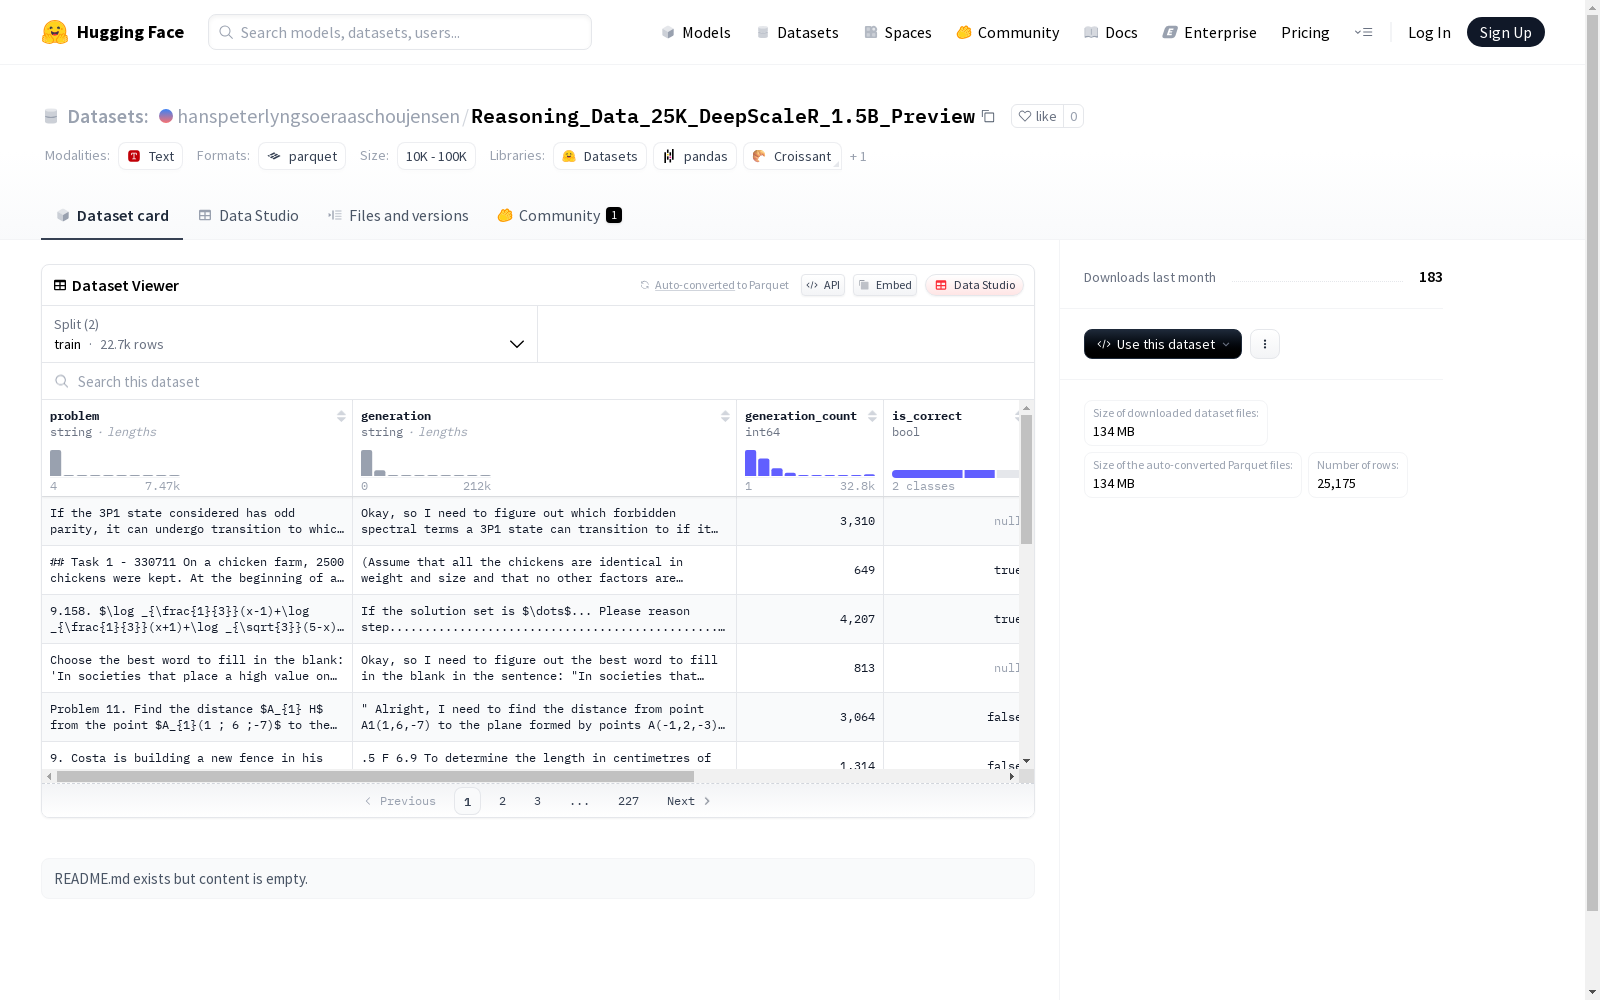Go to page 3 of viewer
This screenshot has height=1000, width=1600.
pos(537,801)
